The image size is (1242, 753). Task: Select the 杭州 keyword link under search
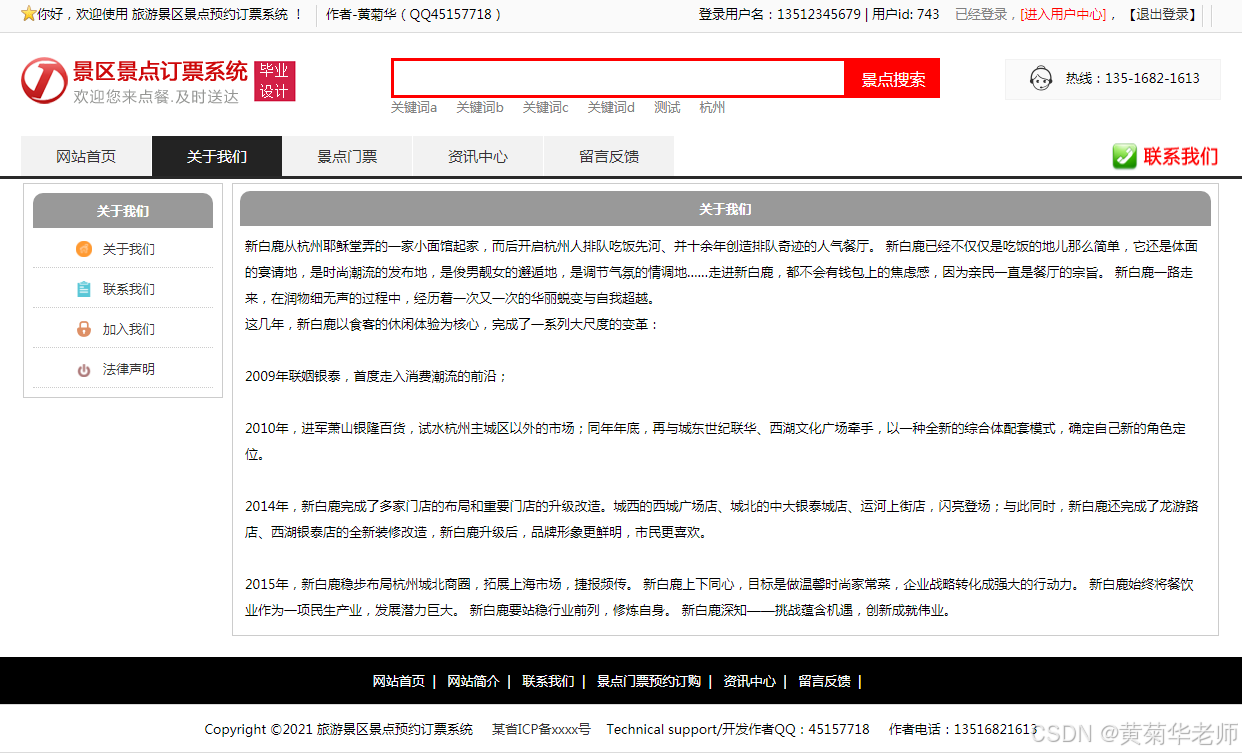click(x=712, y=108)
